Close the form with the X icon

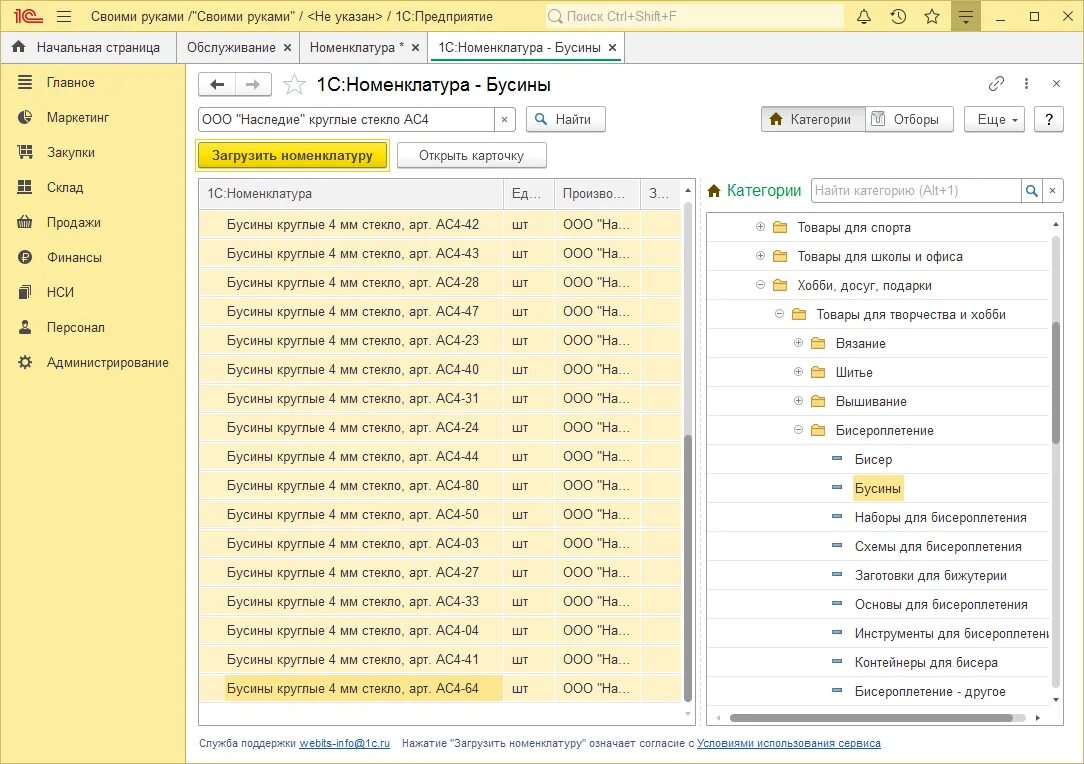[x=1056, y=84]
